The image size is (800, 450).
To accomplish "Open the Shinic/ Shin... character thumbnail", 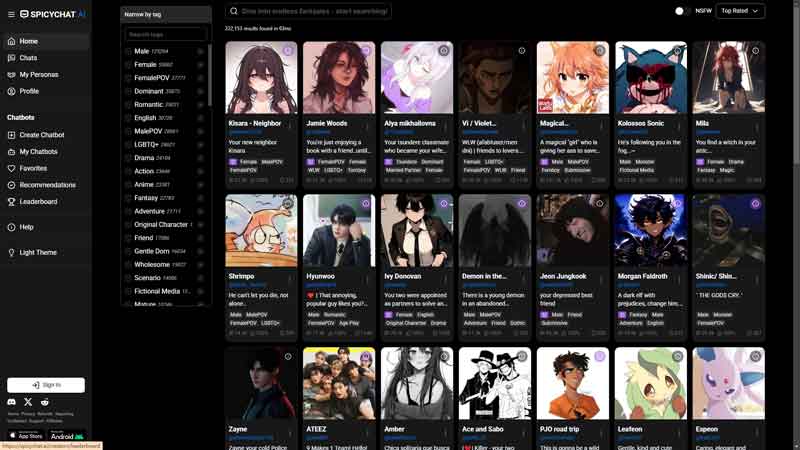I will pos(729,231).
